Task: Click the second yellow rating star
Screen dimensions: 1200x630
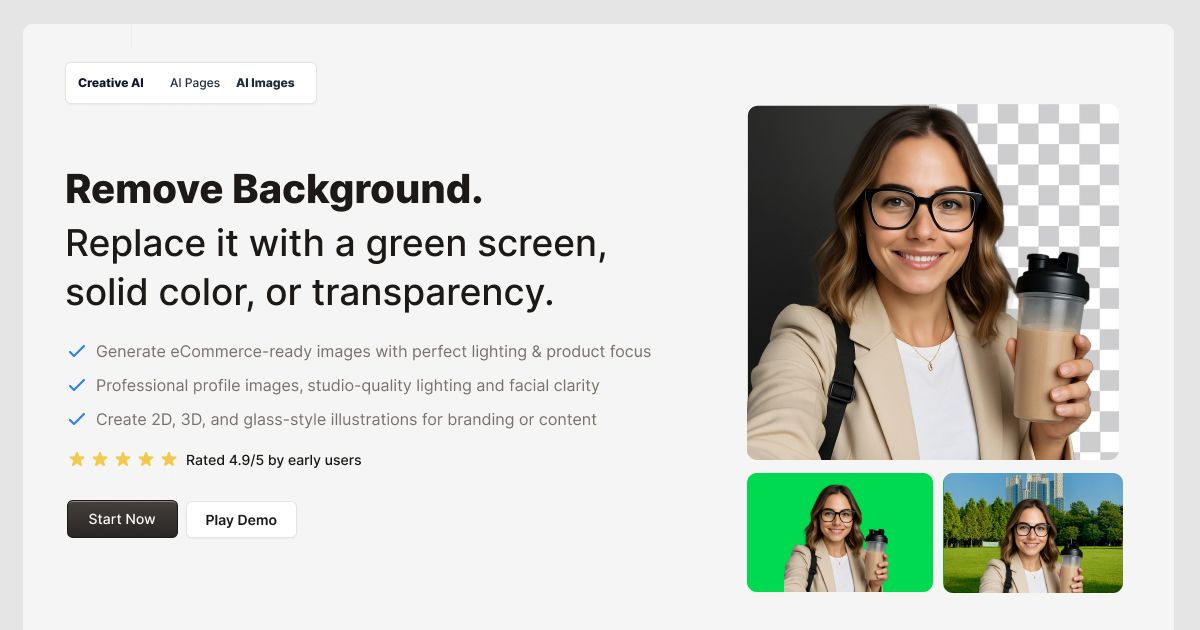Action: [100, 460]
